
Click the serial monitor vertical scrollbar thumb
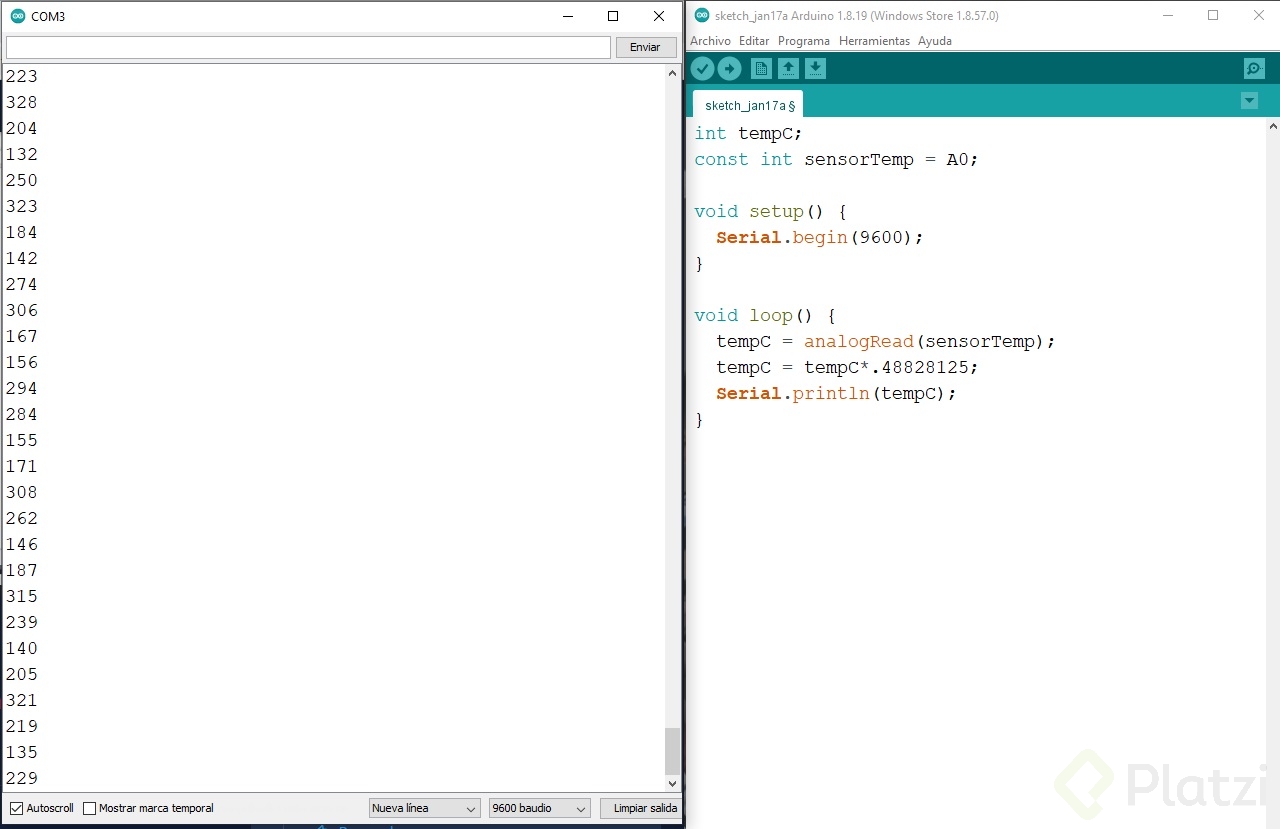(x=672, y=751)
